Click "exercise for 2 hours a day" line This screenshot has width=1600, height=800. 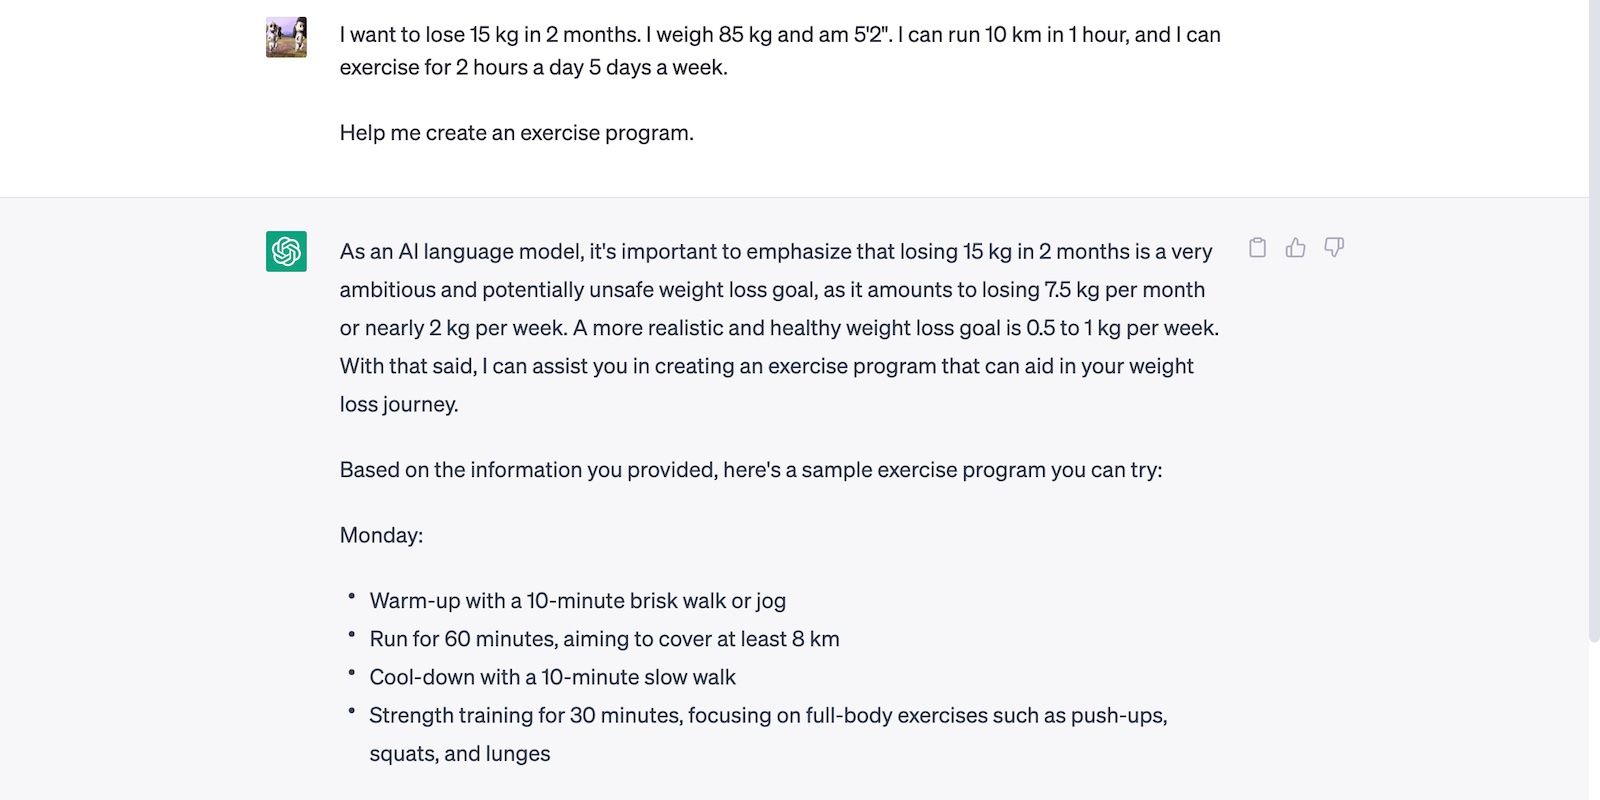coord(533,68)
